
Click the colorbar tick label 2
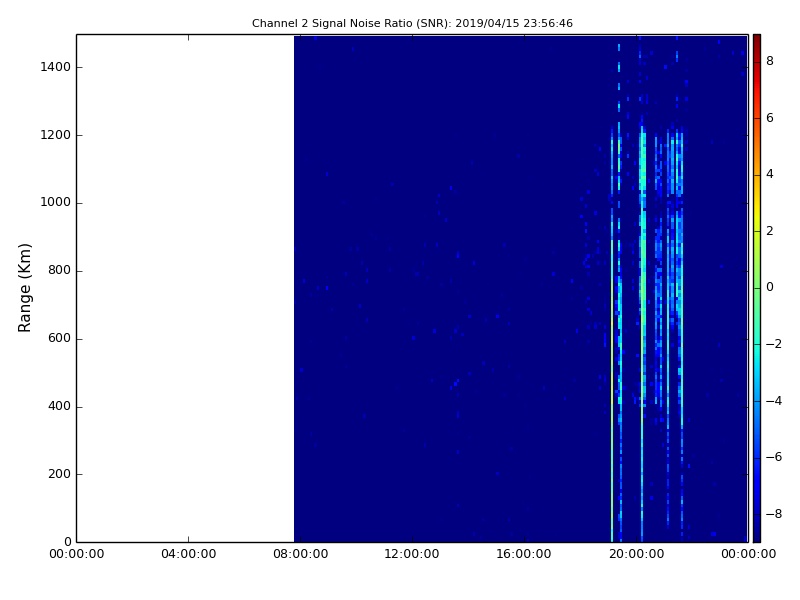click(x=770, y=231)
